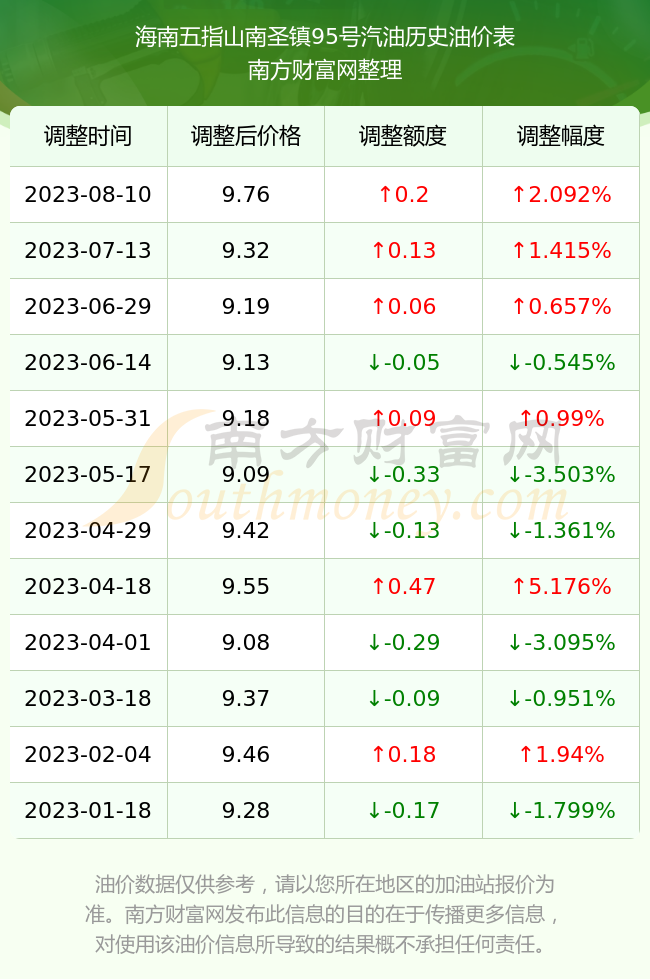Click the ↑0.06 adjustment amount

(403, 306)
